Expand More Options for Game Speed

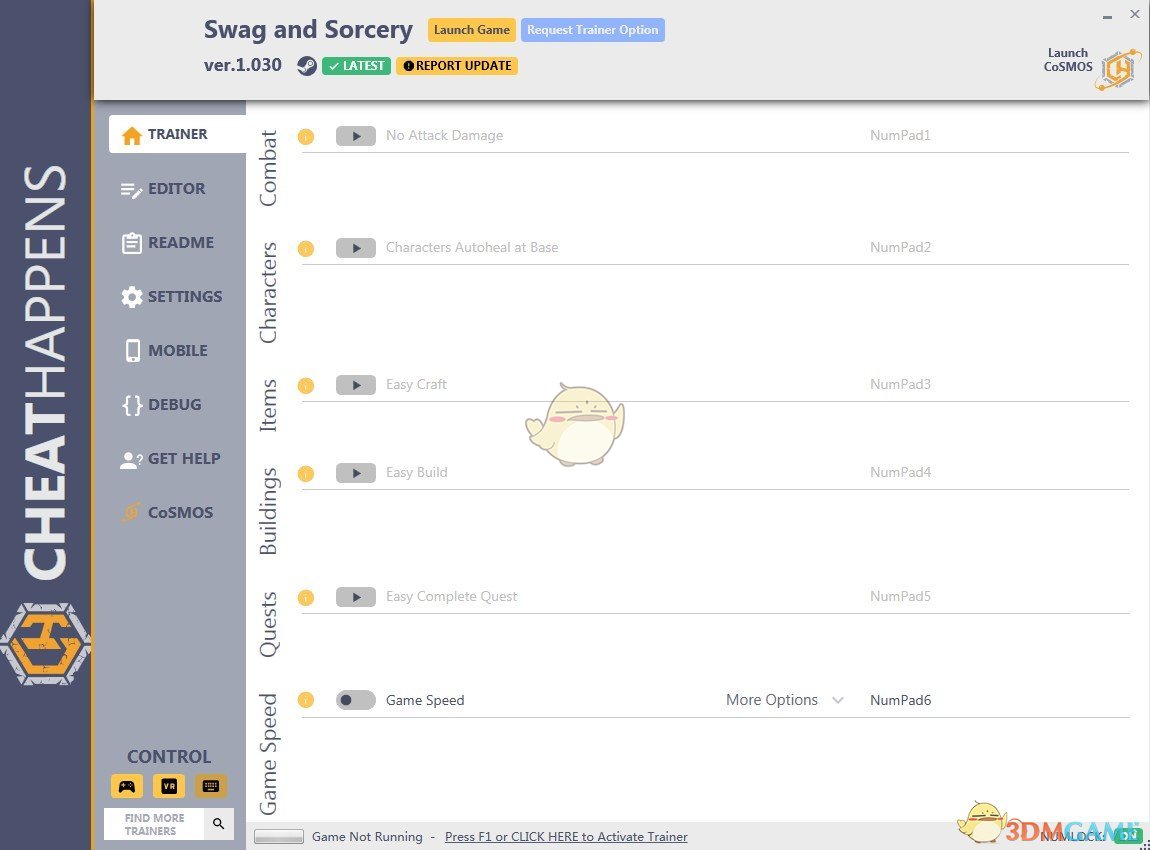784,700
